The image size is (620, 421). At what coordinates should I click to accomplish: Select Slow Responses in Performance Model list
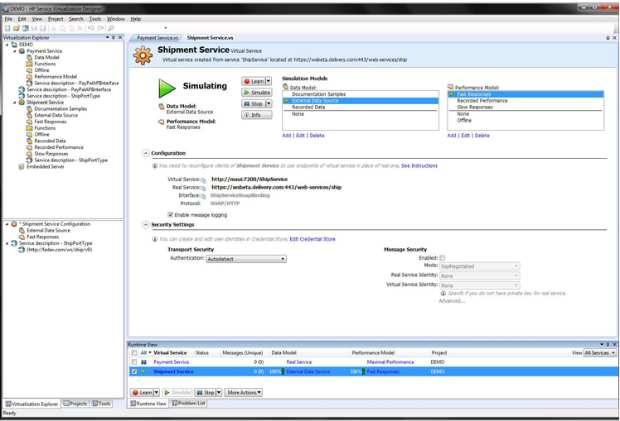(474, 106)
